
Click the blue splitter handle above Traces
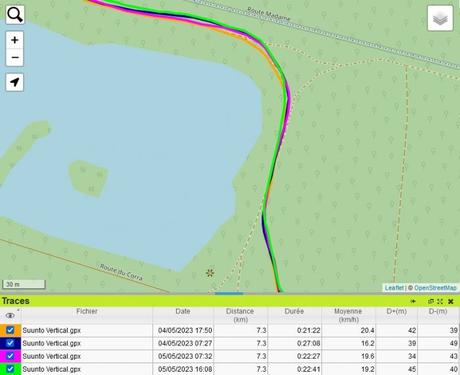tap(229, 294)
